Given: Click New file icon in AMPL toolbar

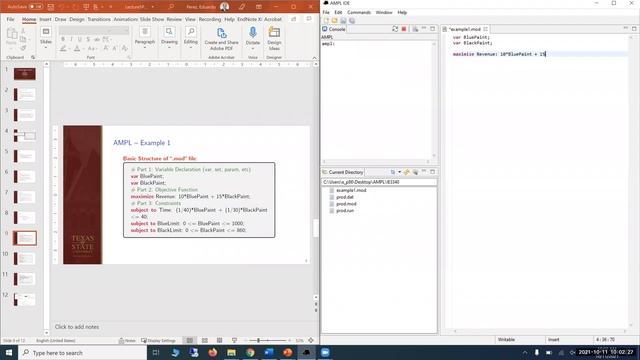Looking at the screenshot, I should tap(326, 20).
